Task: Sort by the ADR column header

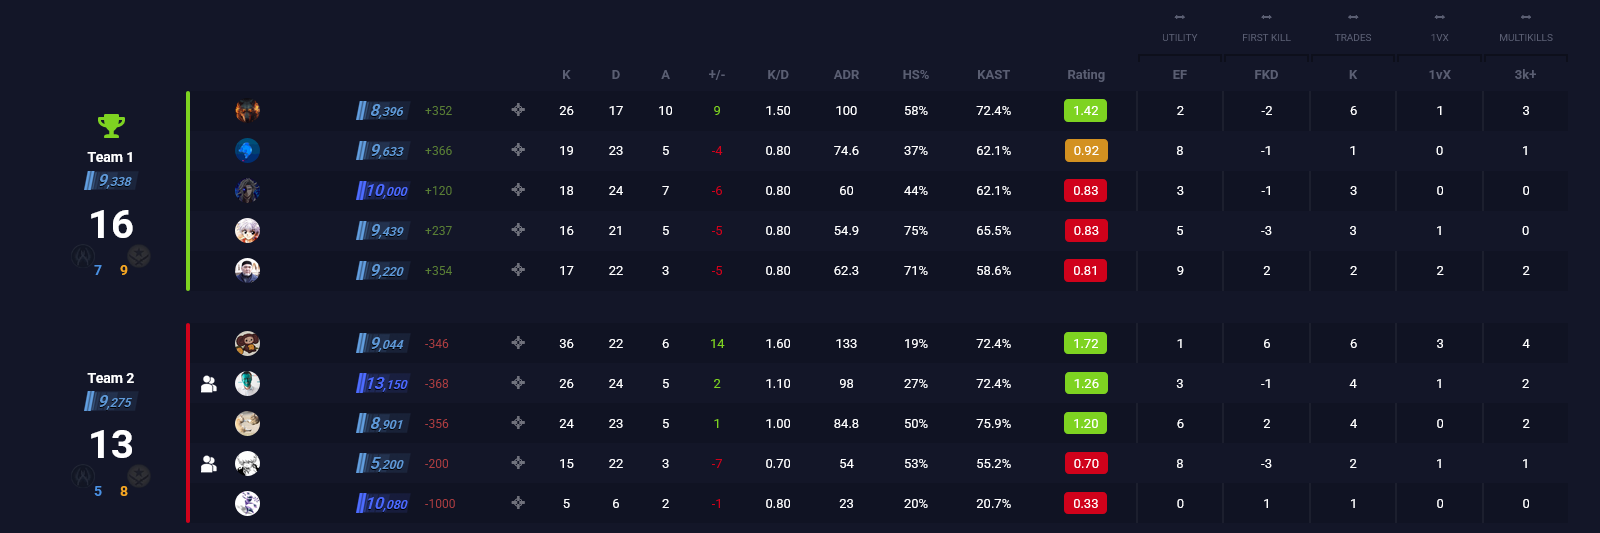Action: click(846, 75)
